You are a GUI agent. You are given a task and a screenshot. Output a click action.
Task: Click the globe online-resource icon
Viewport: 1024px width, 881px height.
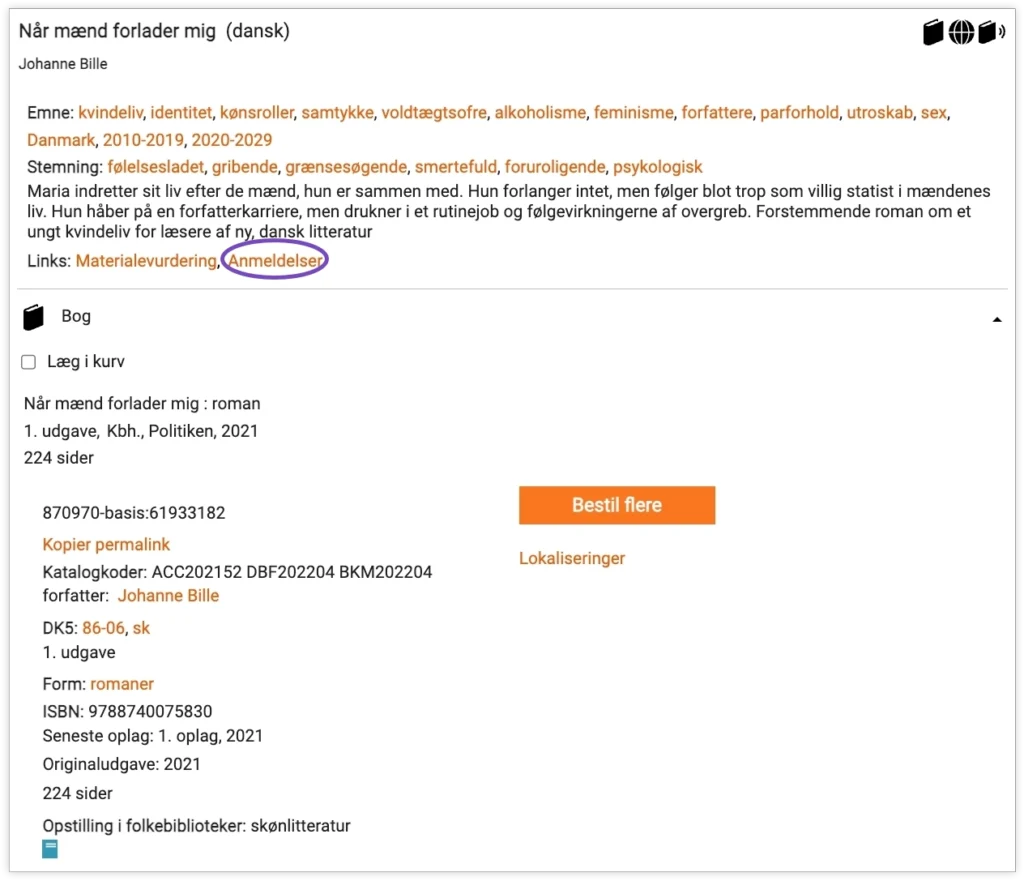(962, 33)
